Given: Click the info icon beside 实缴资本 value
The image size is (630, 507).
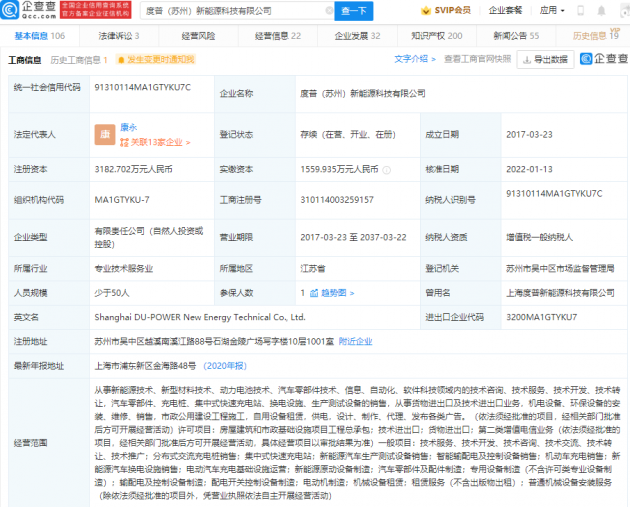Looking at the screenshot, I should coord(387,170).
